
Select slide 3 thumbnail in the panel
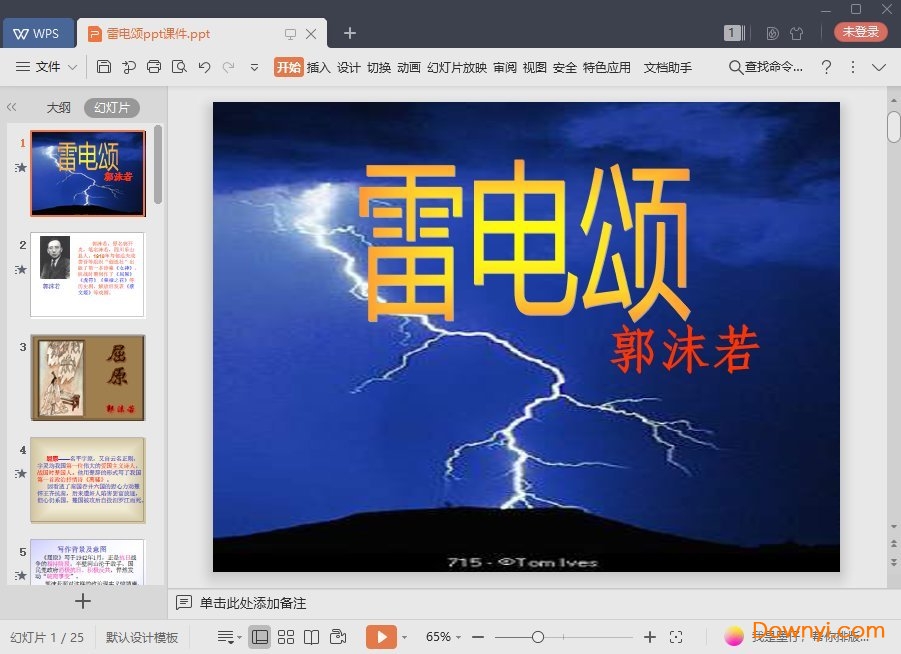tap(87, 377)
